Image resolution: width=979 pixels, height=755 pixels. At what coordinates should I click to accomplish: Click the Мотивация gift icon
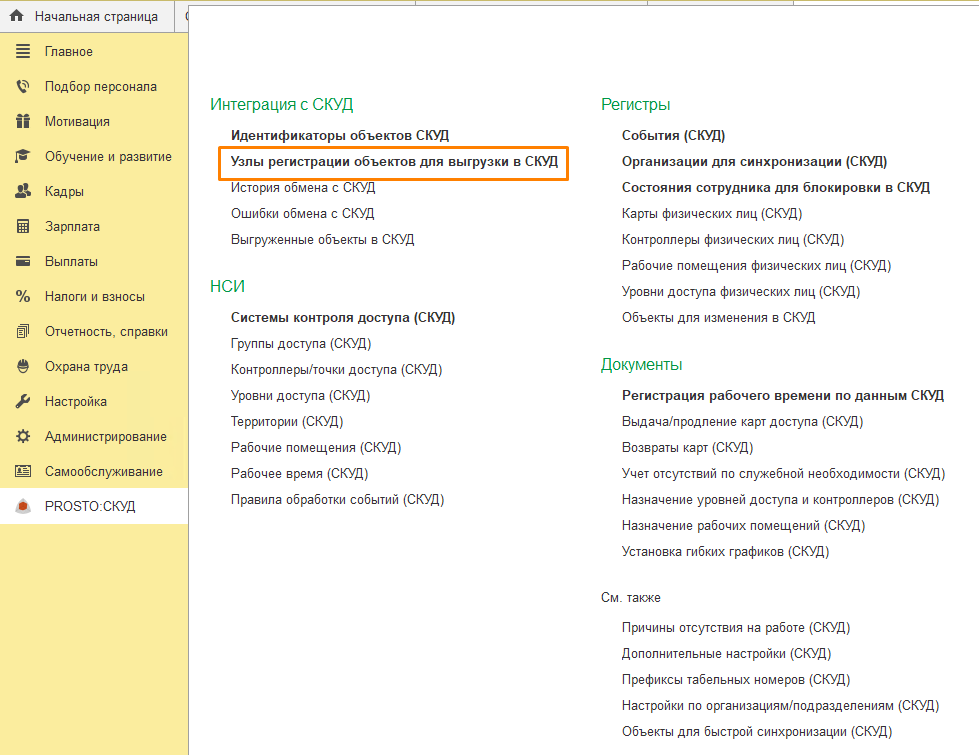pos(23,122)
